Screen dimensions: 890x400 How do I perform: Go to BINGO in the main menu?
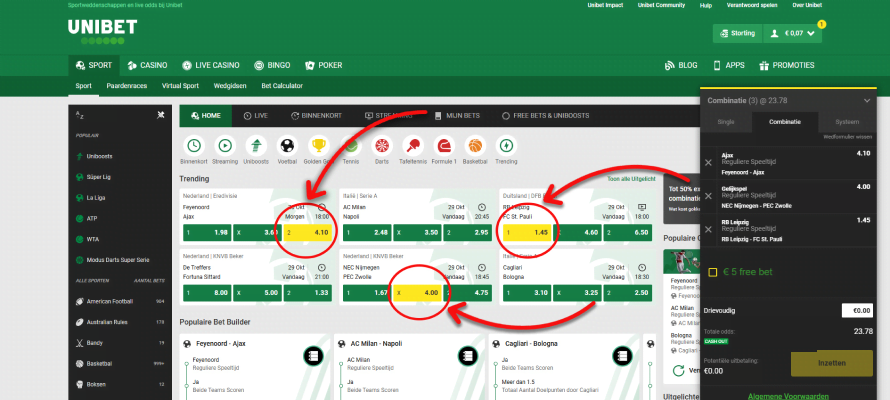pos(272,65)
